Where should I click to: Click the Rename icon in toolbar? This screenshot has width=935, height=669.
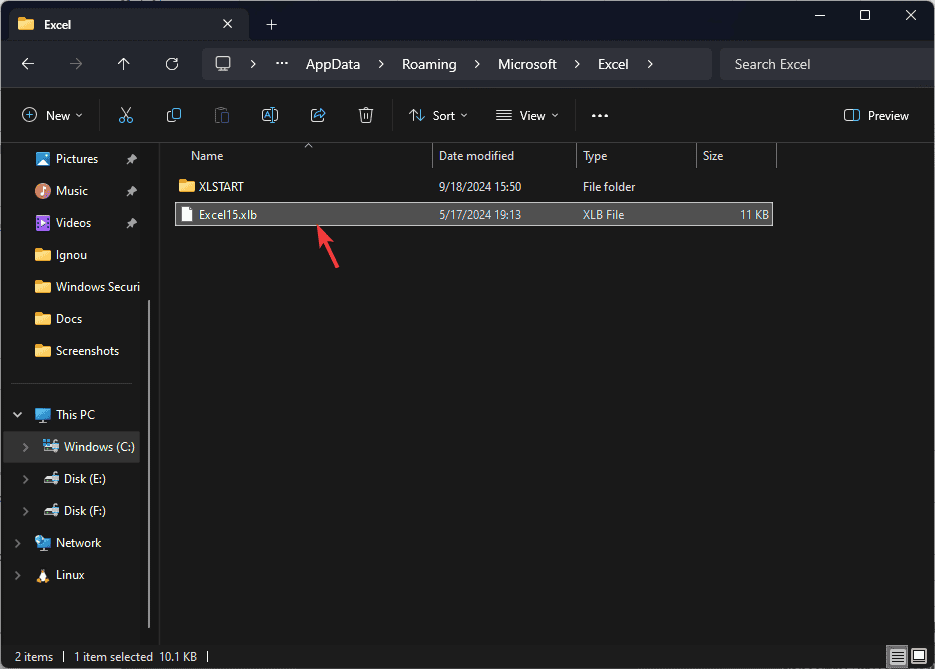pos(270,116)
